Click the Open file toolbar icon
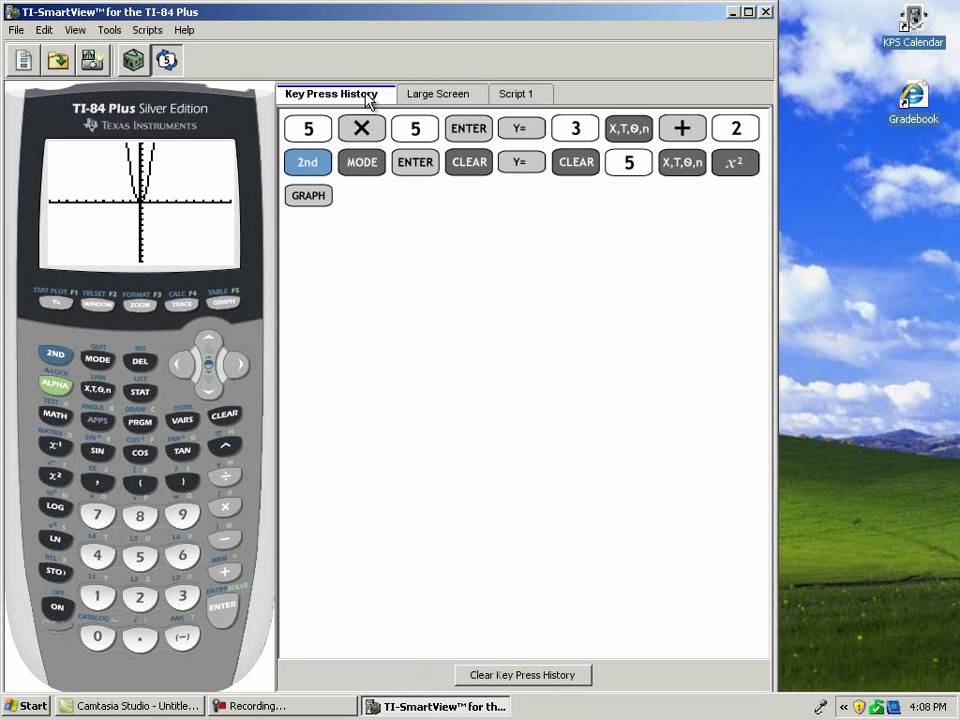The height and width of the screenshot is (720, 960). [x=58, y=60]
